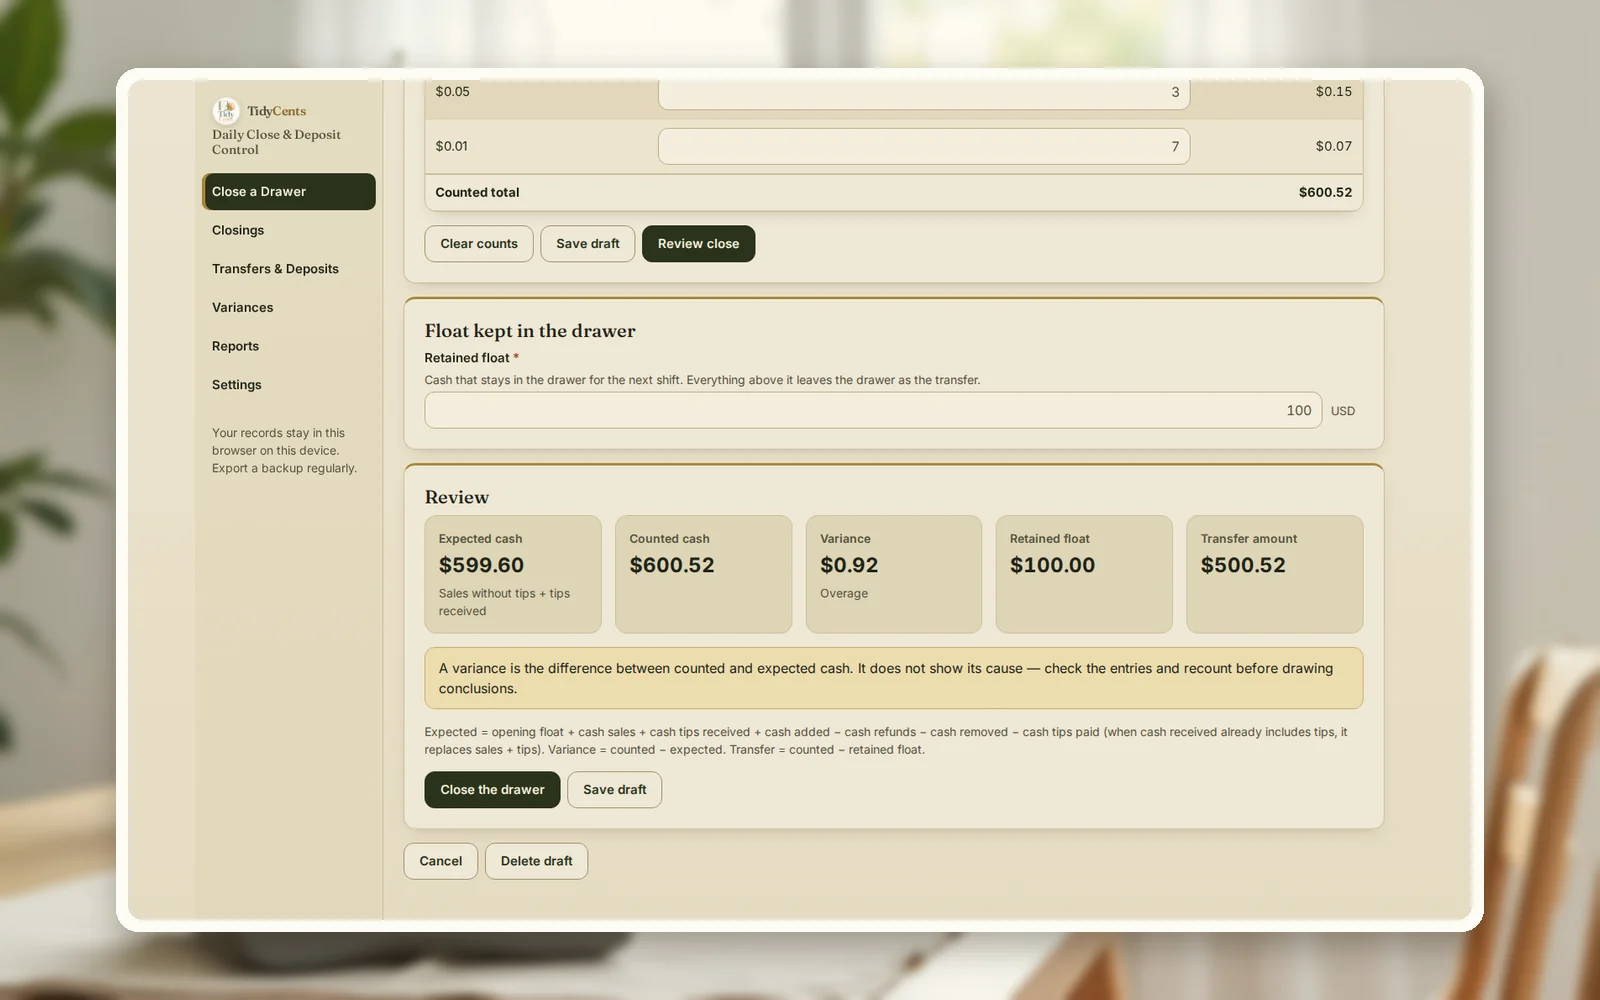Screen dimensions: 1600x1000
Task: Open Settings from the sidebar
Action: pos(289,385)
